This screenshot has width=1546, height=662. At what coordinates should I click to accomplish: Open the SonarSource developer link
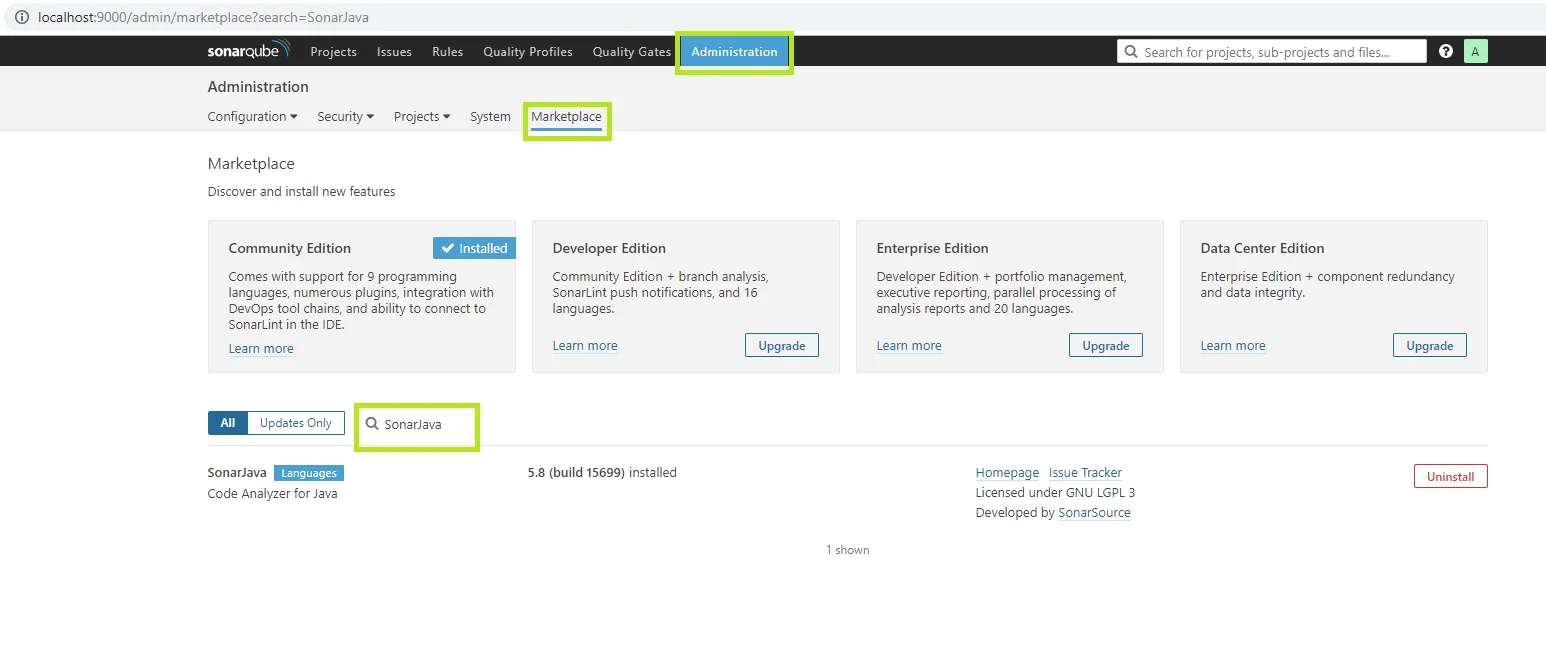click(x=1094, y=513)
